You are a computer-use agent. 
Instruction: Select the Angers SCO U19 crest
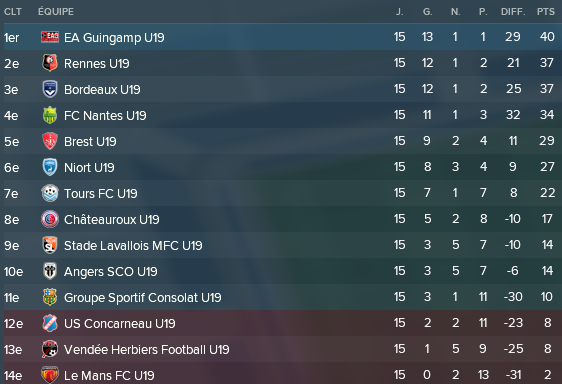(x=50, y=271)
